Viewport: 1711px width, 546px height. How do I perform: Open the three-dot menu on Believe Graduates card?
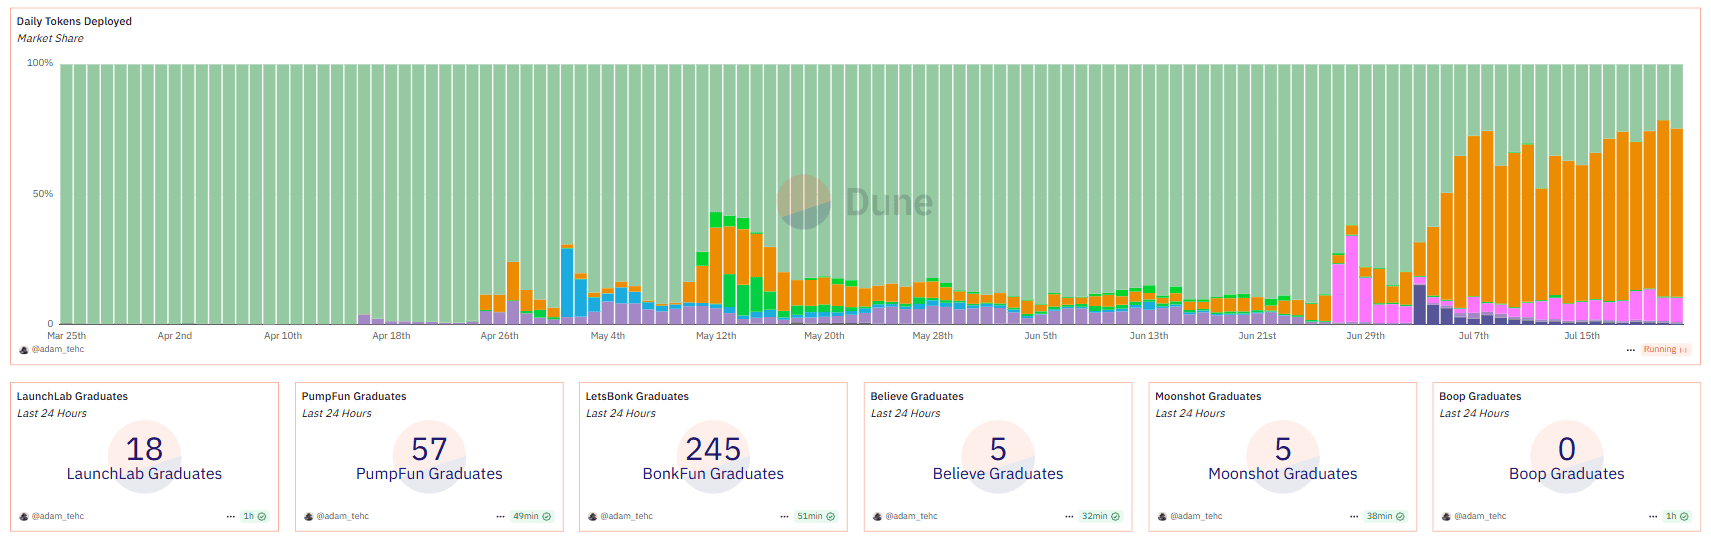click(1069, 517)
